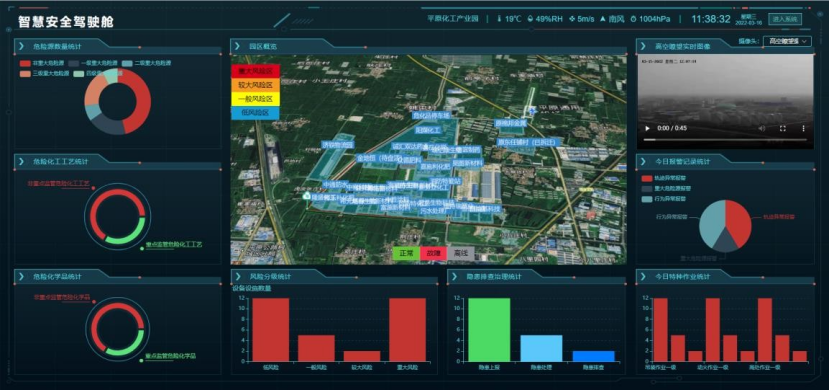This screenshot has width=830, height=390.
Task: Toggle 行为异常报警 legend entry
Action: [x=664, y=199]
